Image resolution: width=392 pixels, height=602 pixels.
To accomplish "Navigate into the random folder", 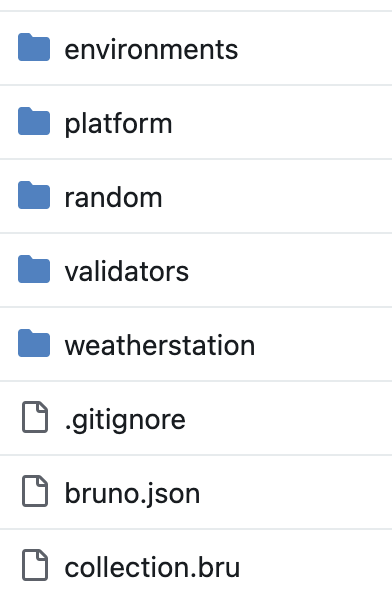I will [113, 198].
